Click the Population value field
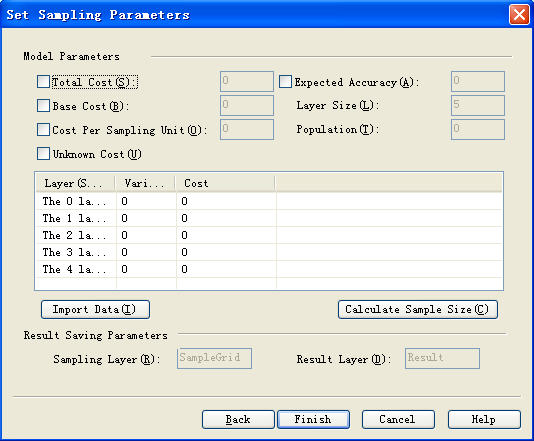This screenshot has width=534, height=441. (x=478, y=129)
